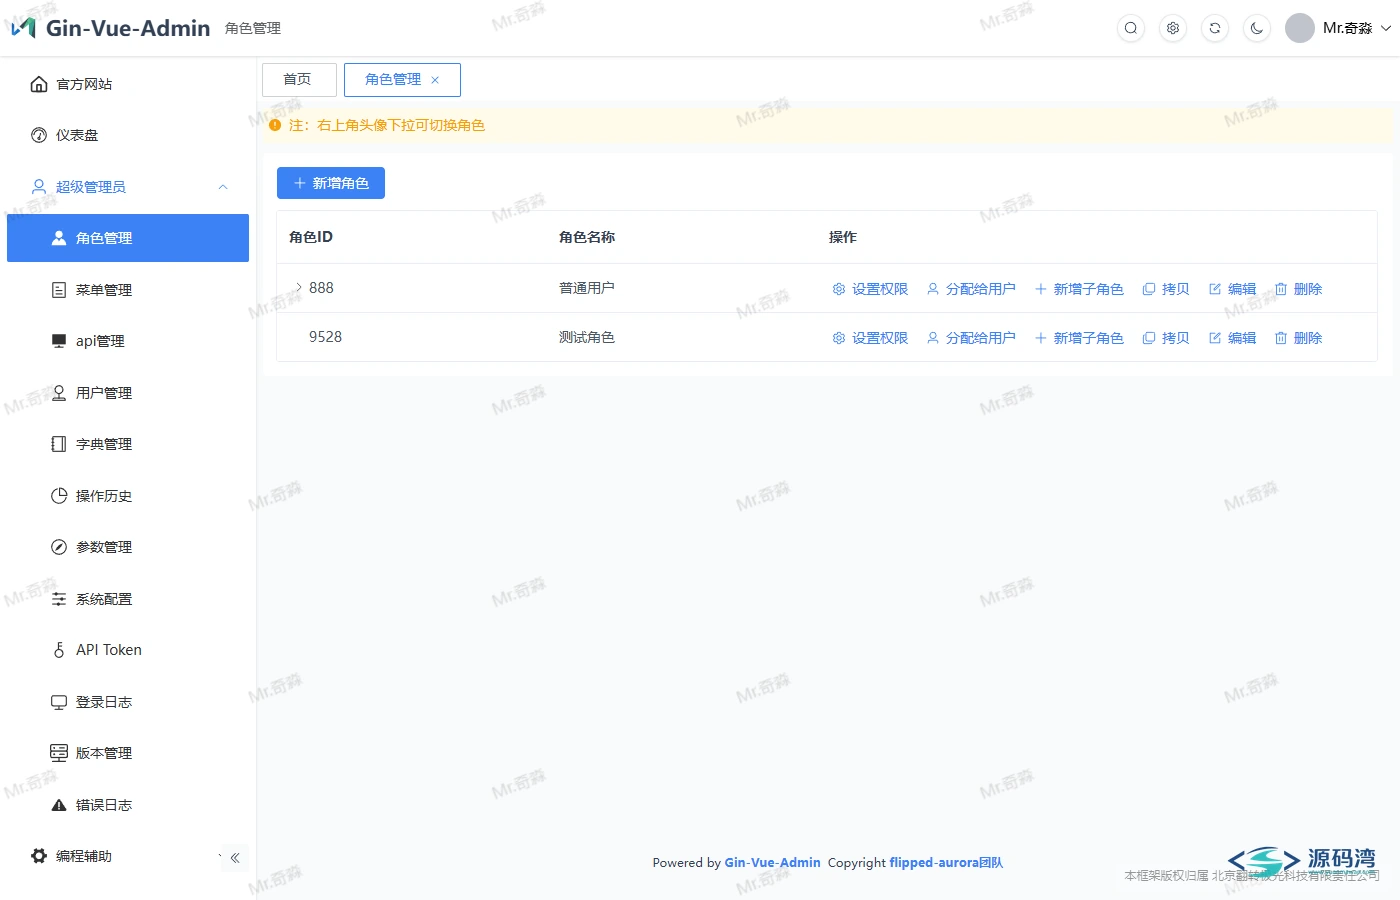Go to 用户管理 in the sidebar

tap(128, 393)
